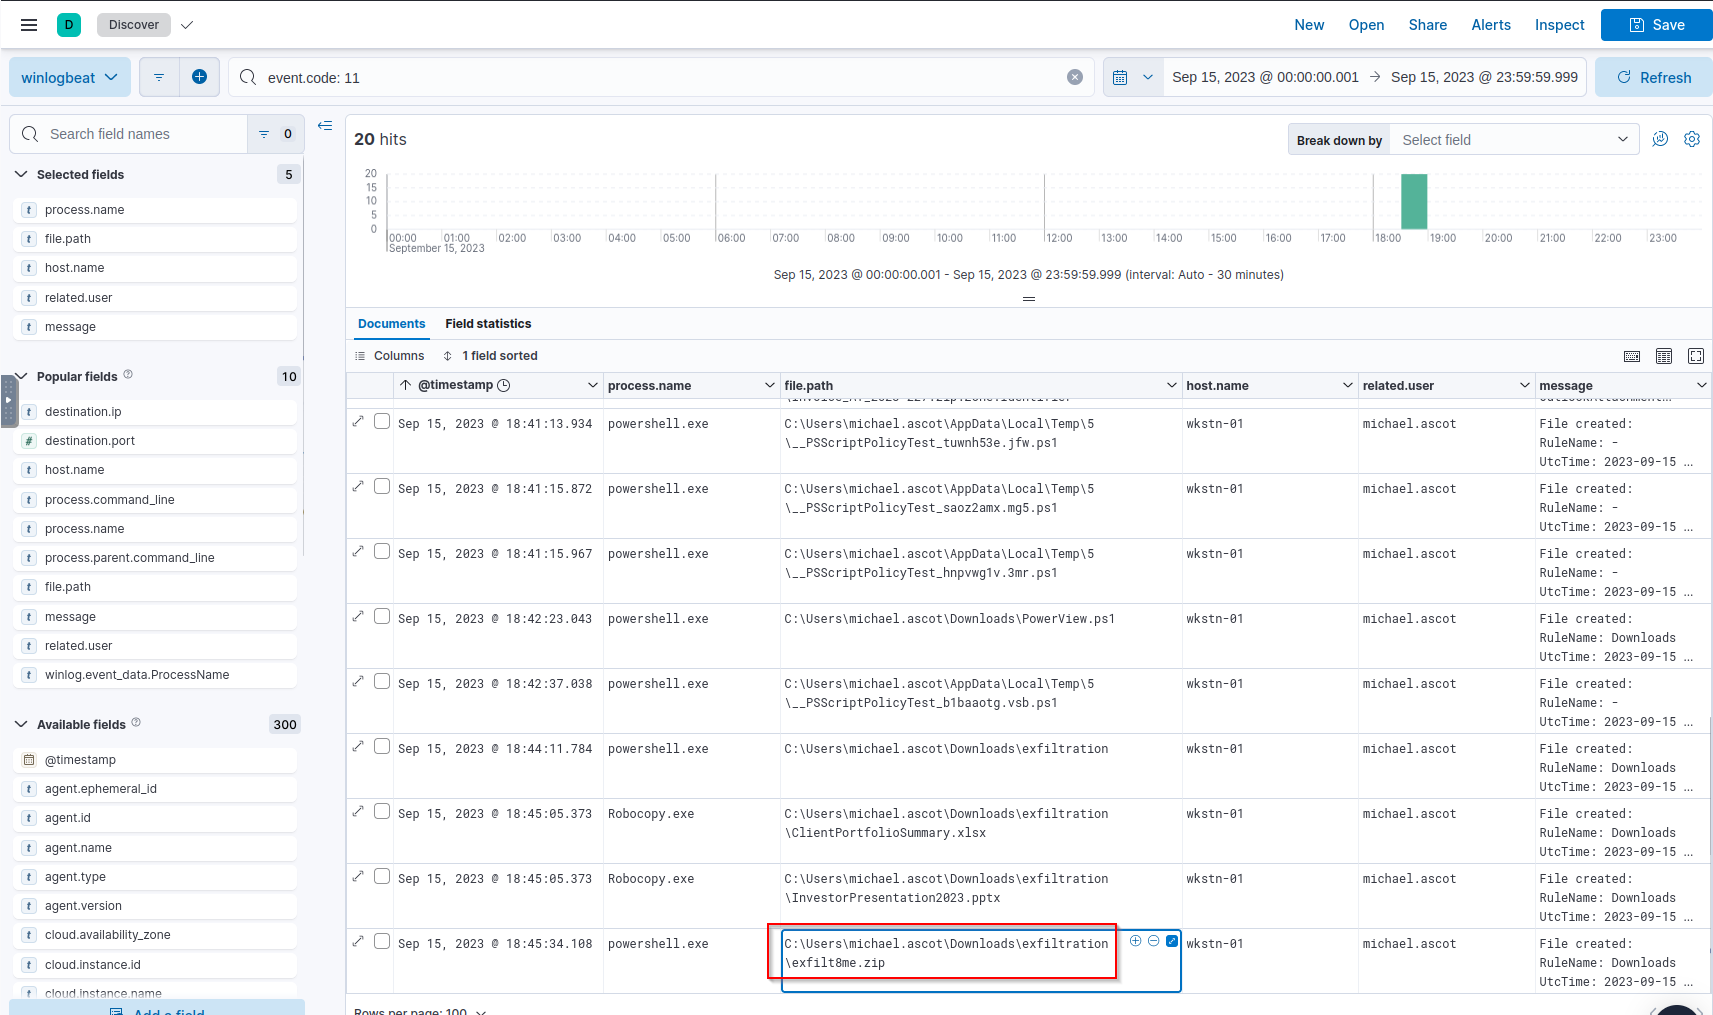Filter for the exfilt8me.zip path value
This screenshot has height=1015, width=1713.
1135,941
